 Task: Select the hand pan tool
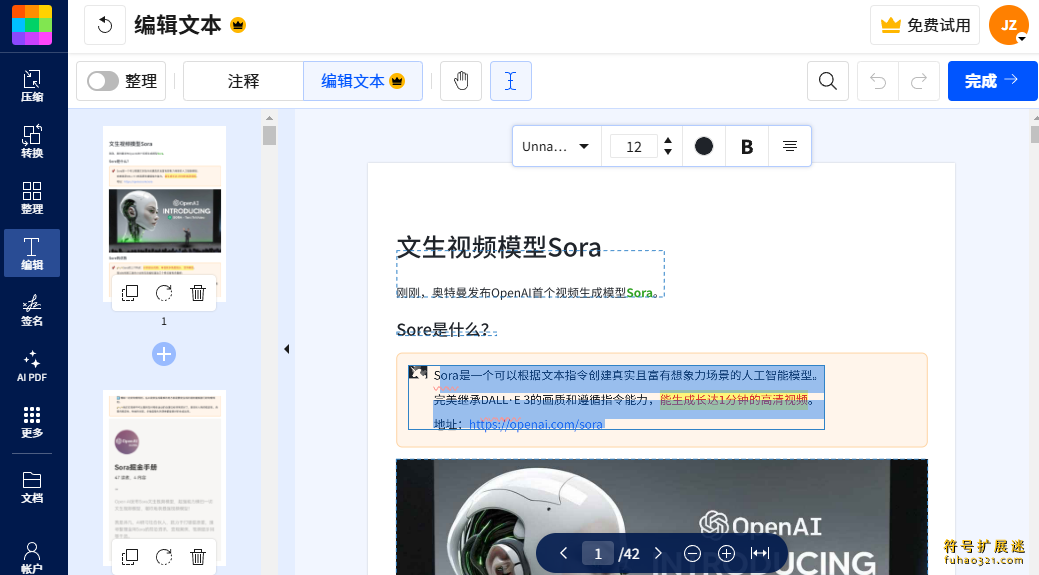point(461,81)
